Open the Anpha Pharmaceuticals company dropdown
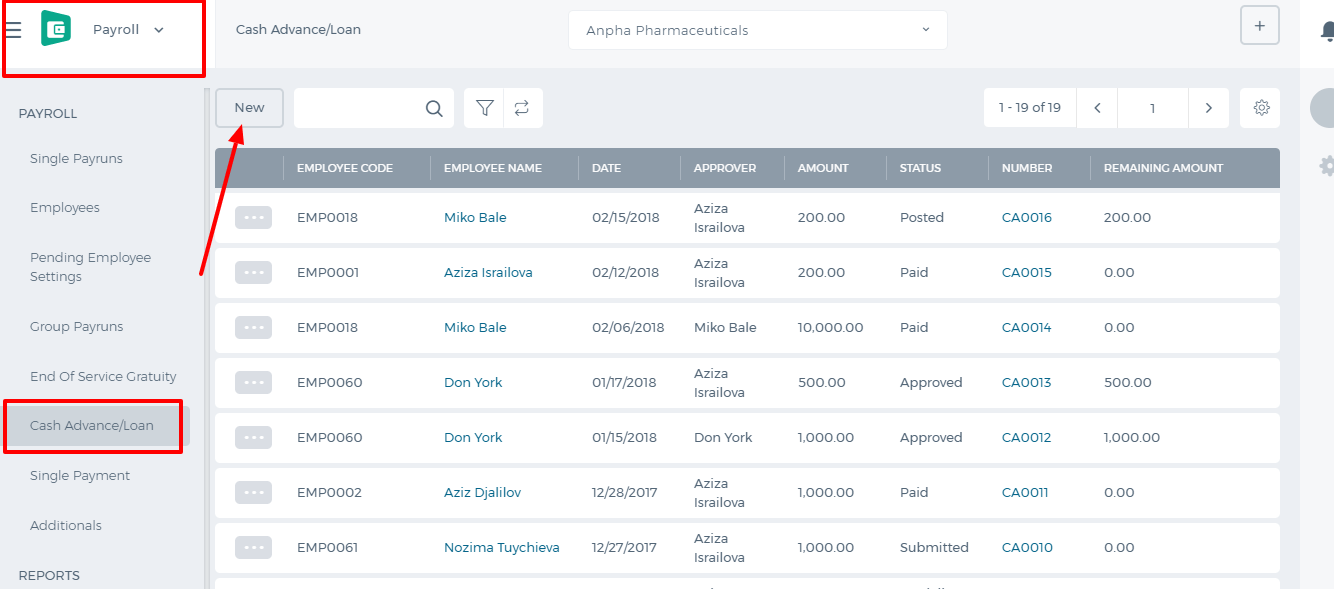Image resolution: width=1334 pixels, height=589 pixels. coord(757,30)
